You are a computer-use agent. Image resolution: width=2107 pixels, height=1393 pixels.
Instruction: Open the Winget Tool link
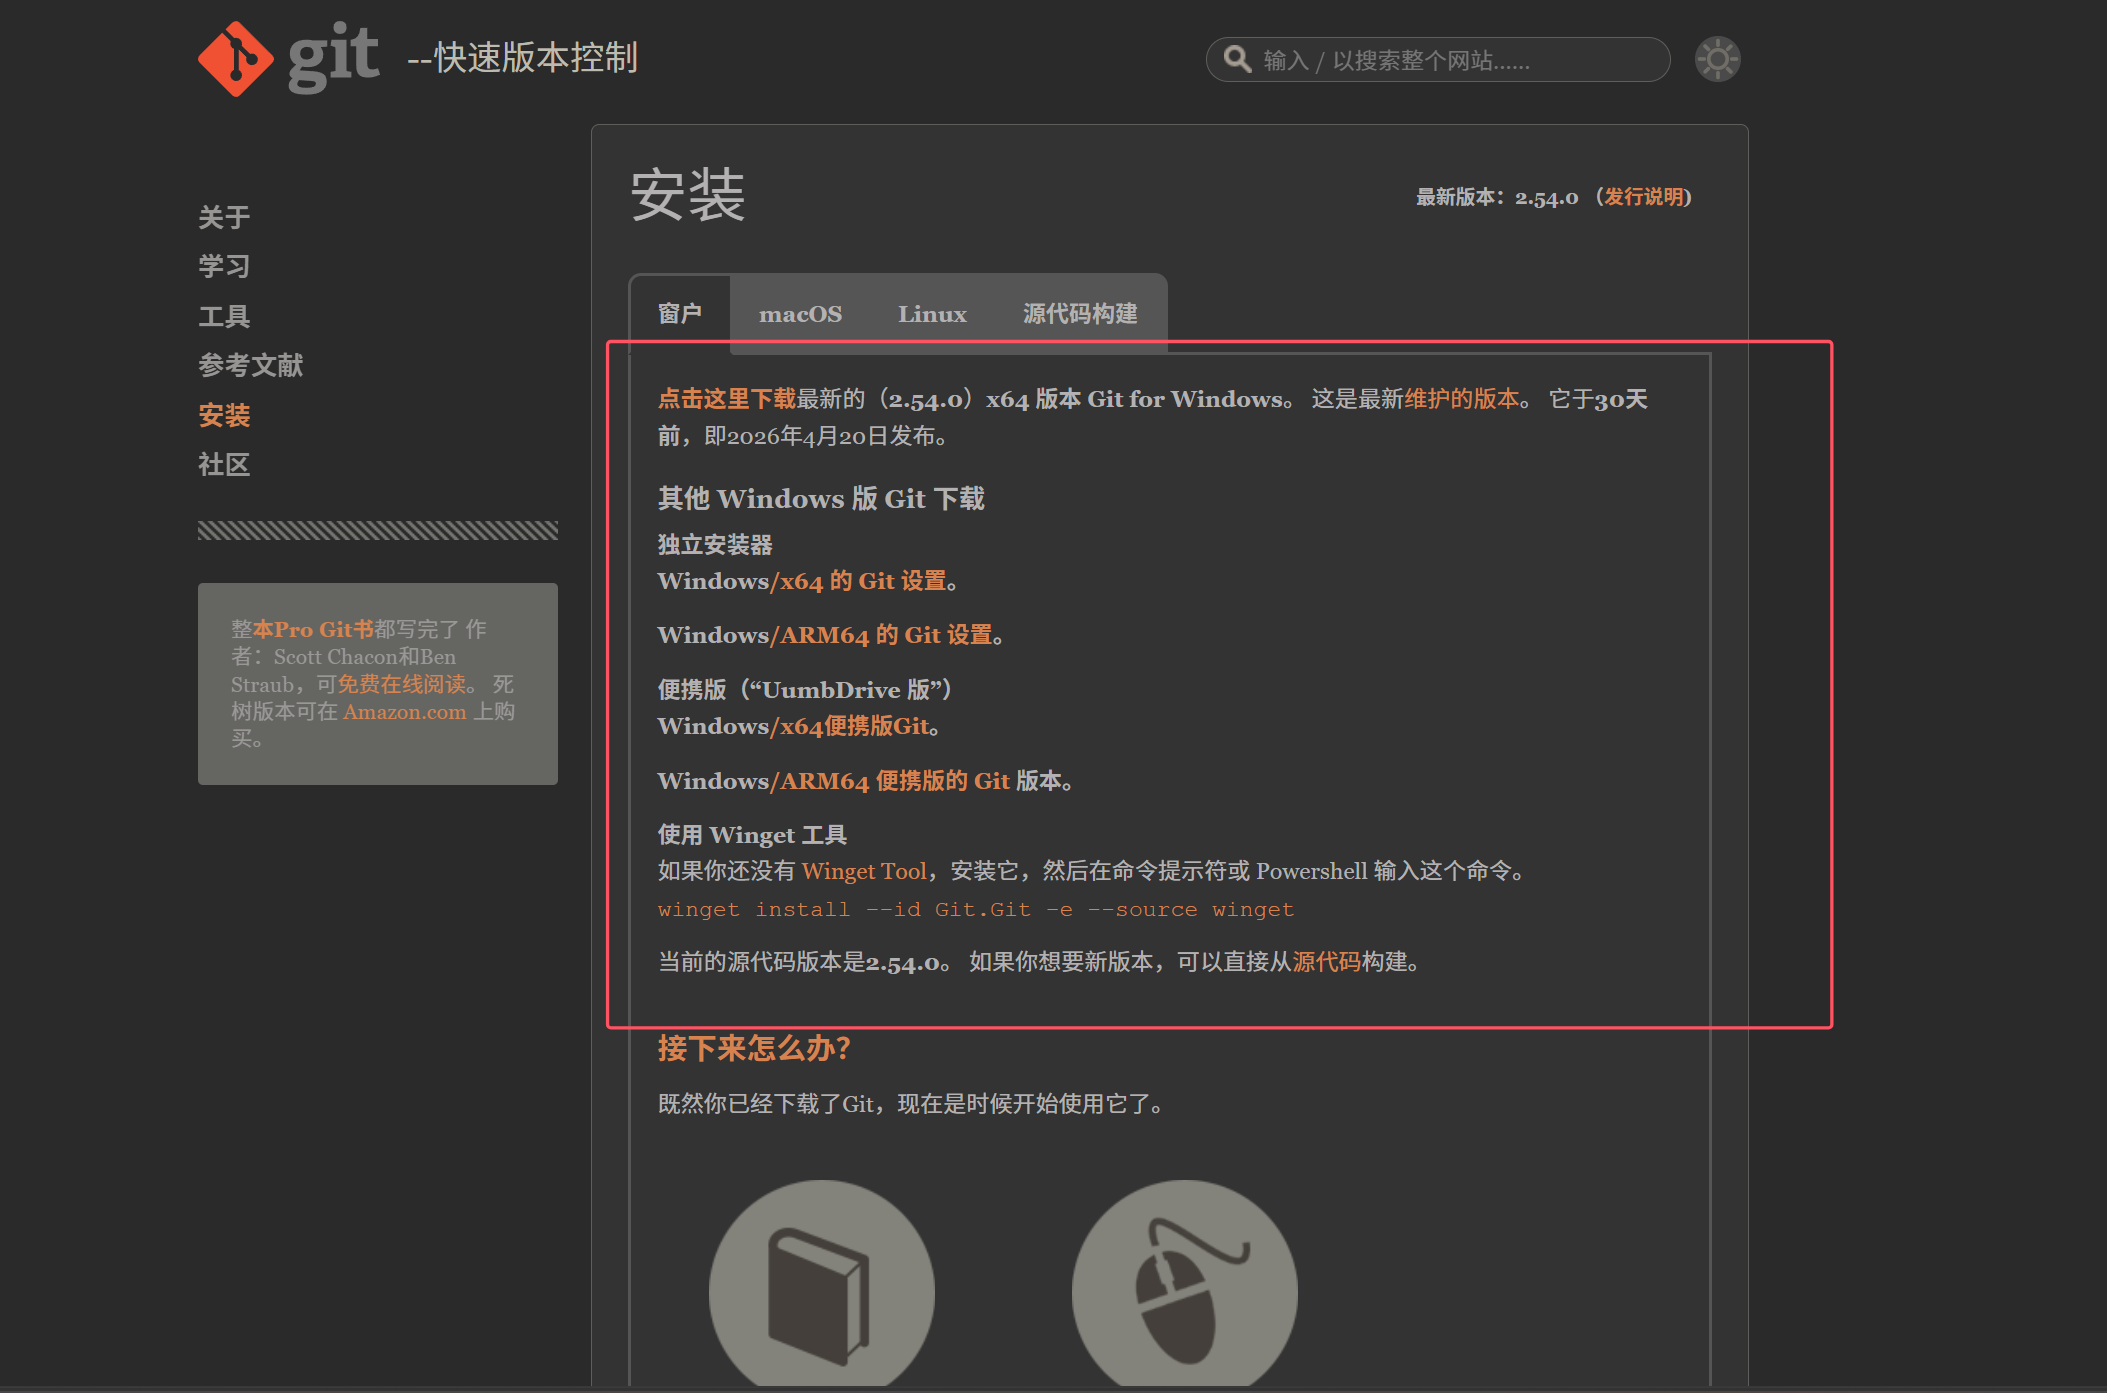tap(864, 871)
